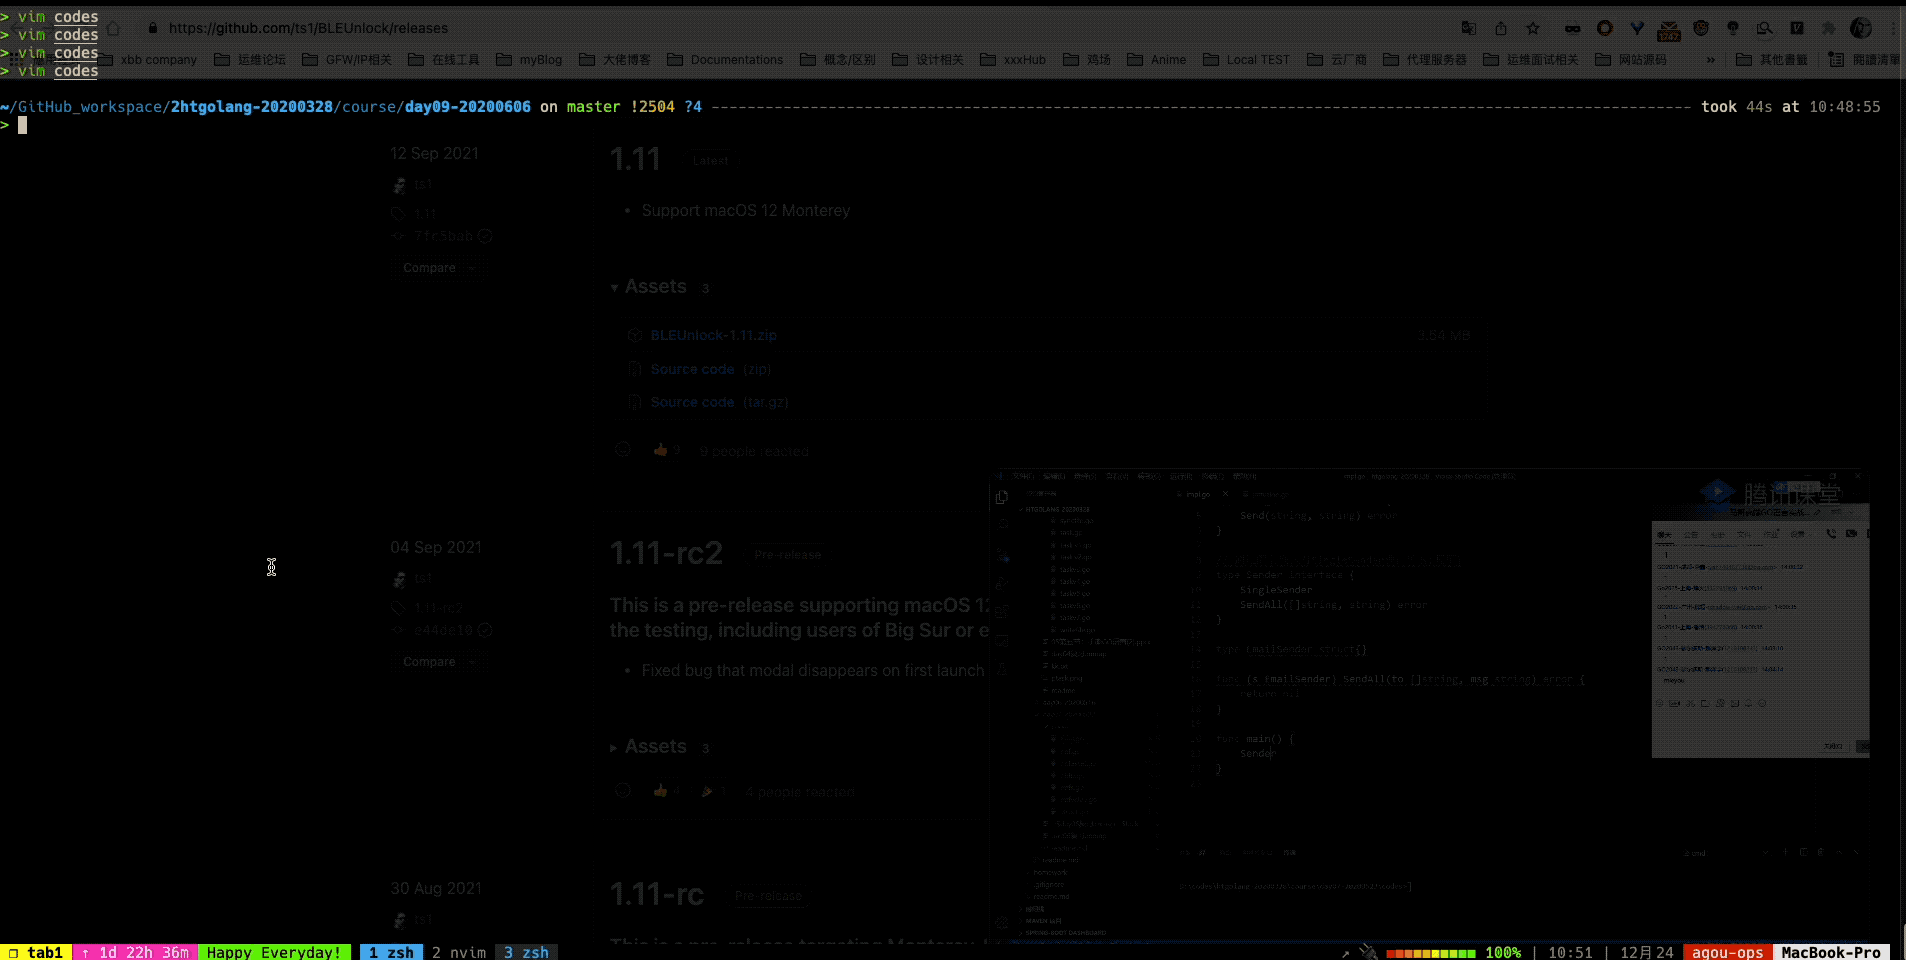Click the translate page icon in address bar
Screen dimensions: 1906x960
(x=1468, y=28)
